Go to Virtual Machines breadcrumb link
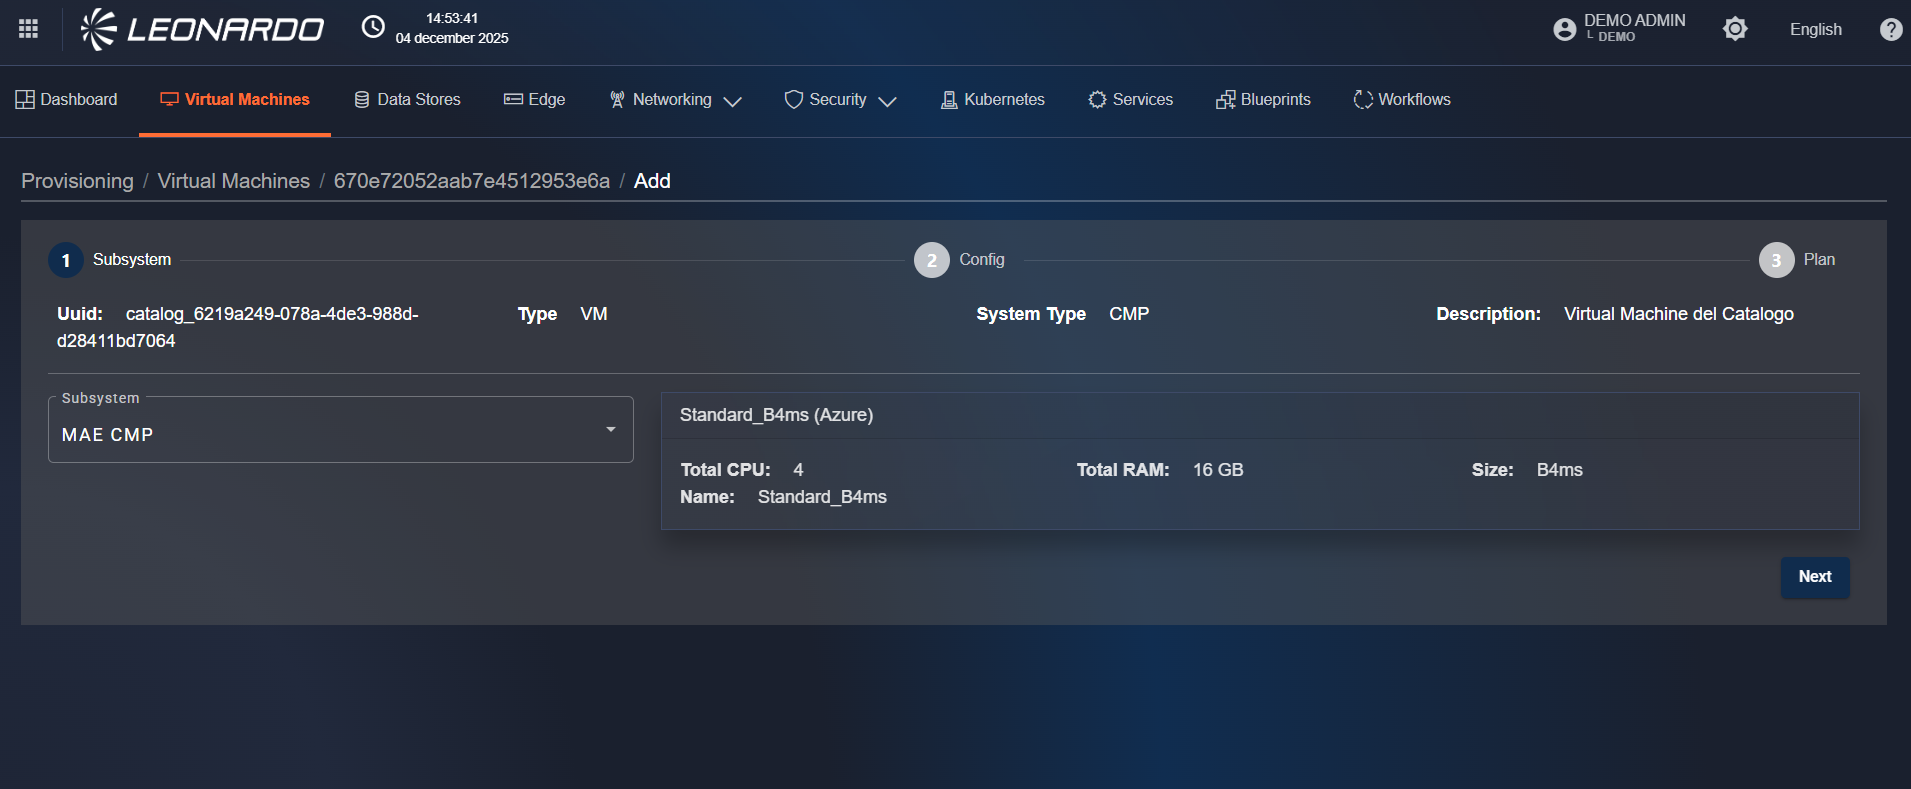This screenshot has width=1911, height=789. [233, 181]
